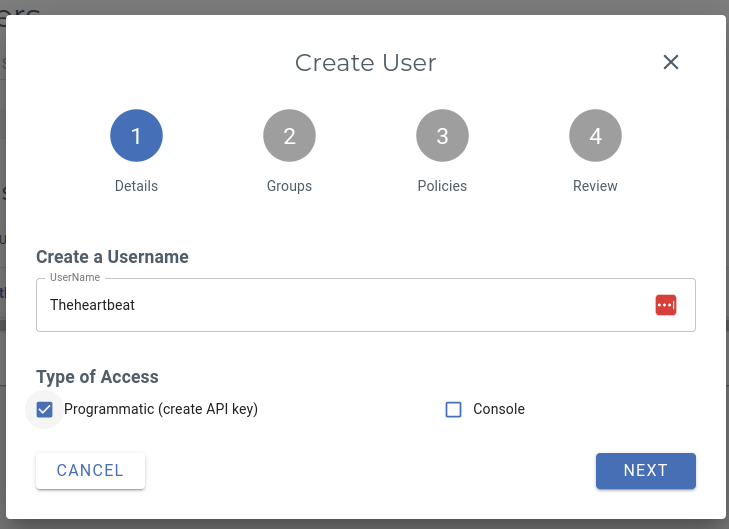Select step 1 Details circle
This screenshot has height=529, width=729.
point(136,135)
